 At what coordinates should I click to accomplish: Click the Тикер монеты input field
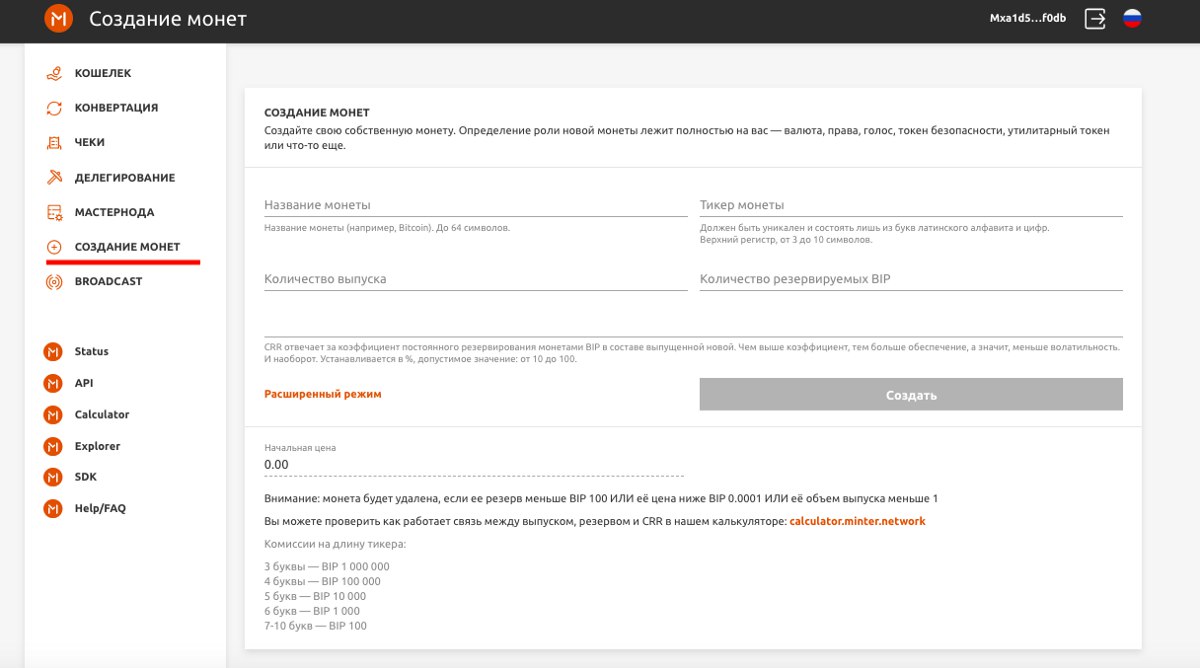coord(910,205)
